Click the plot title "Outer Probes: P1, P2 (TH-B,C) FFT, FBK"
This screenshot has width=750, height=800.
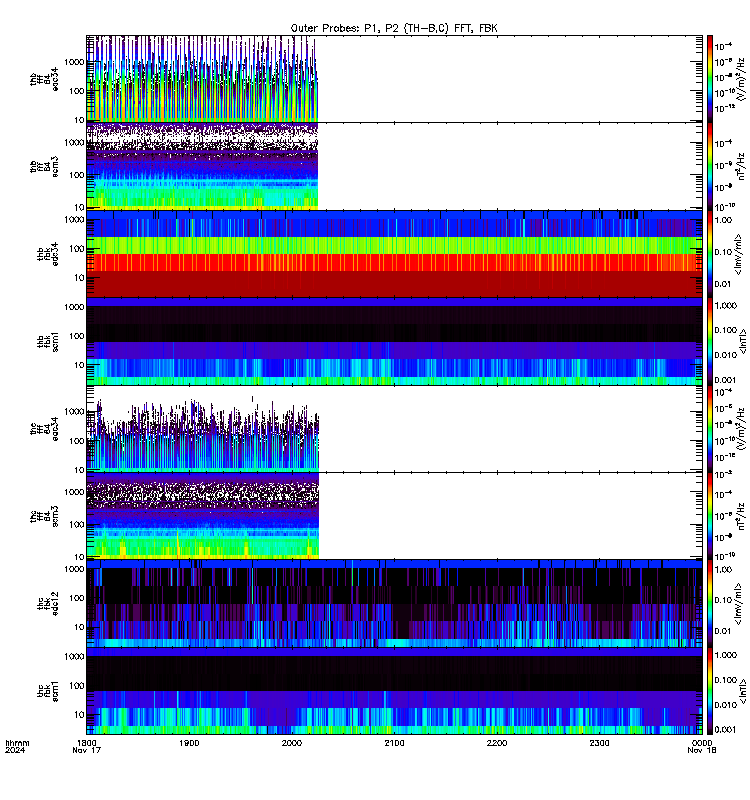pyautogui.click(x=394, y=29)
